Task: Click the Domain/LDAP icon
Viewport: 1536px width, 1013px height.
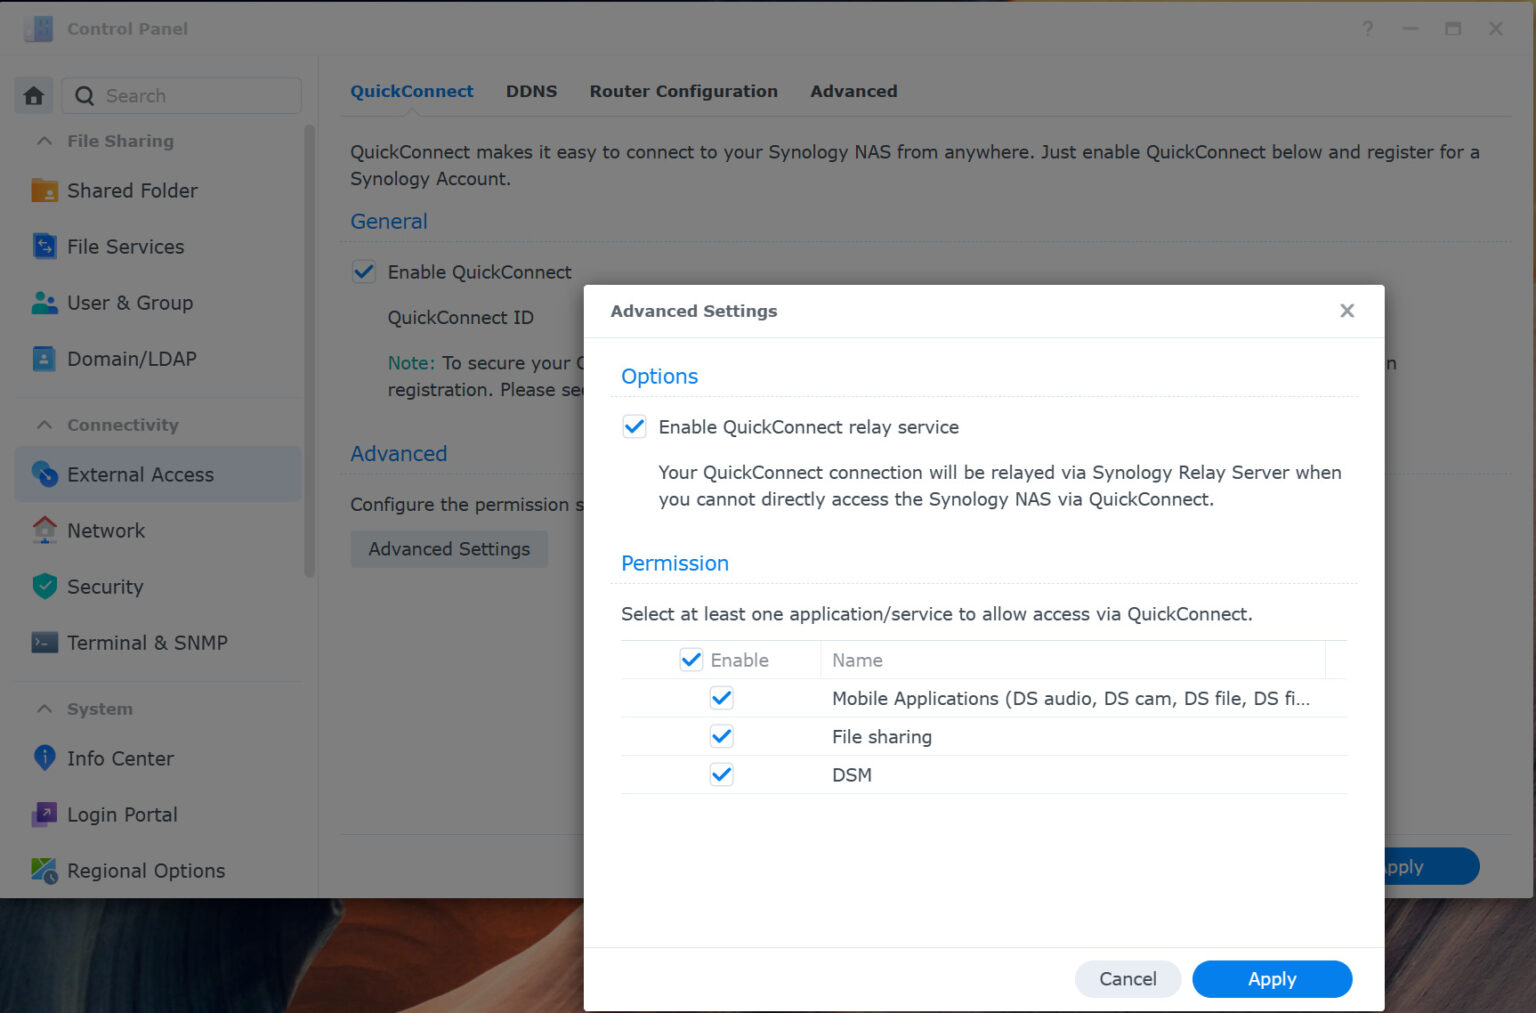Action: tap(44, 358)
